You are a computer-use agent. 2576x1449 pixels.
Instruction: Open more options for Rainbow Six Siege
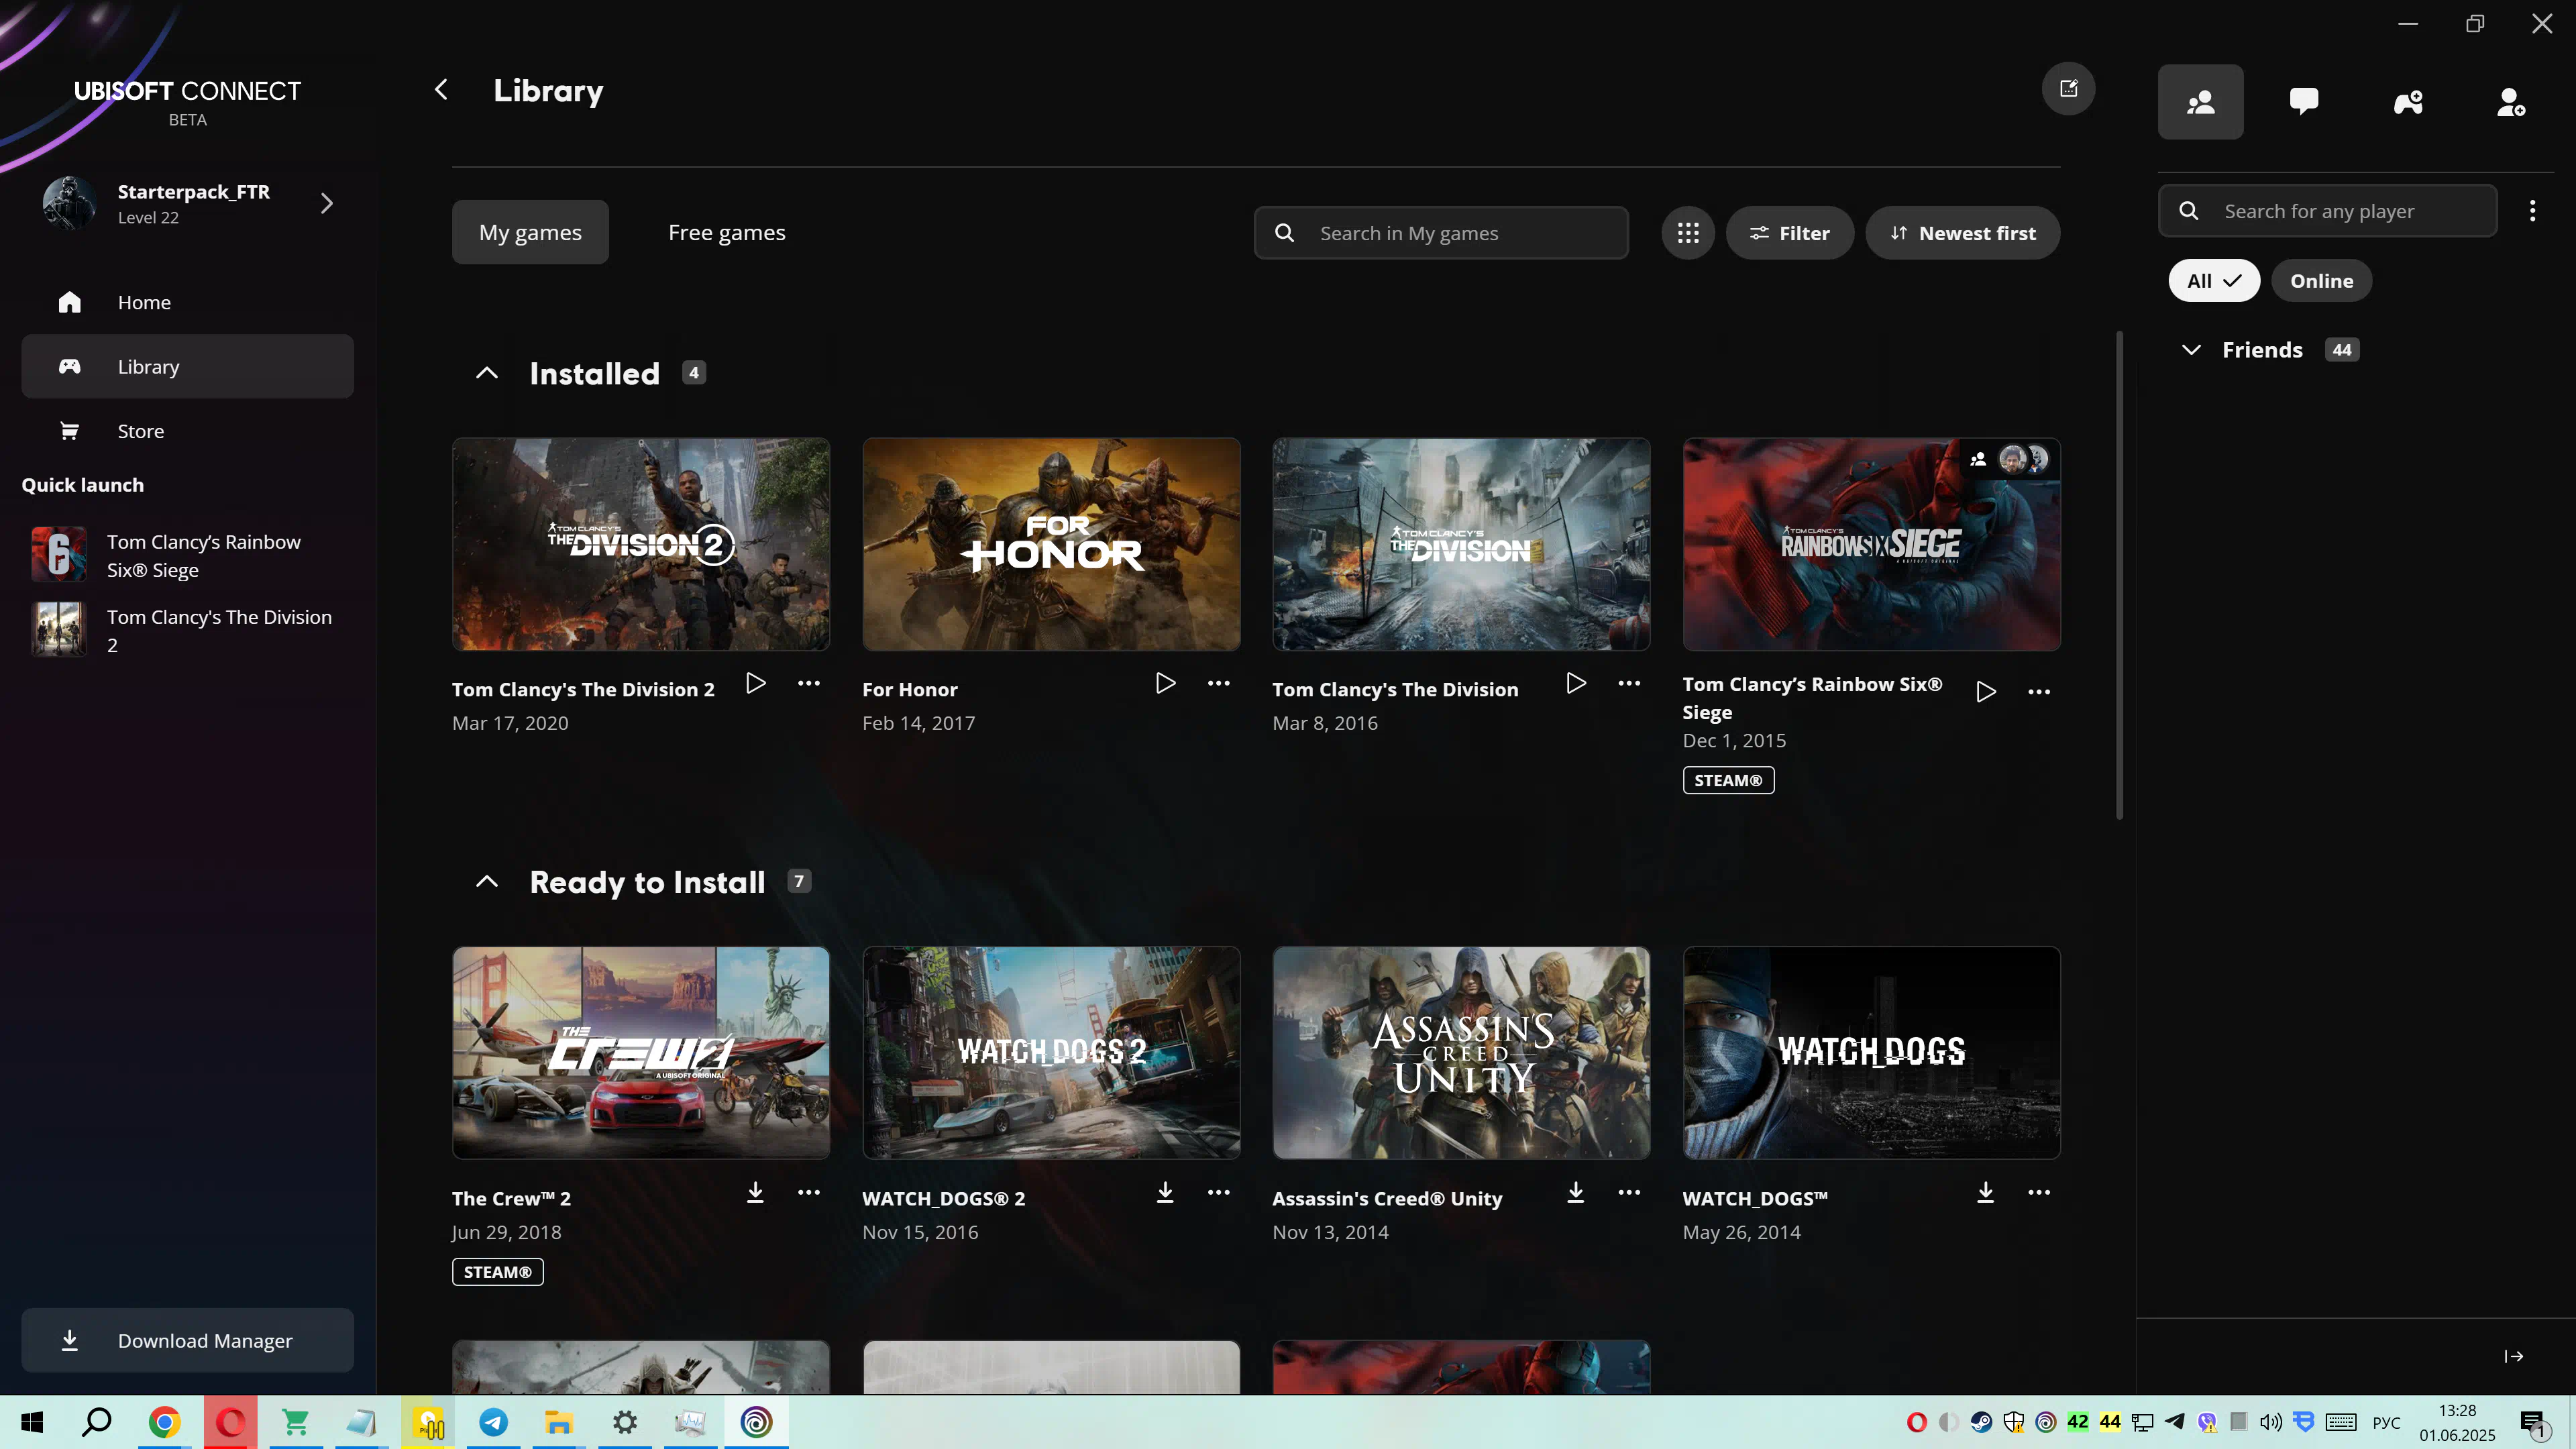[x=2039, y=692]
